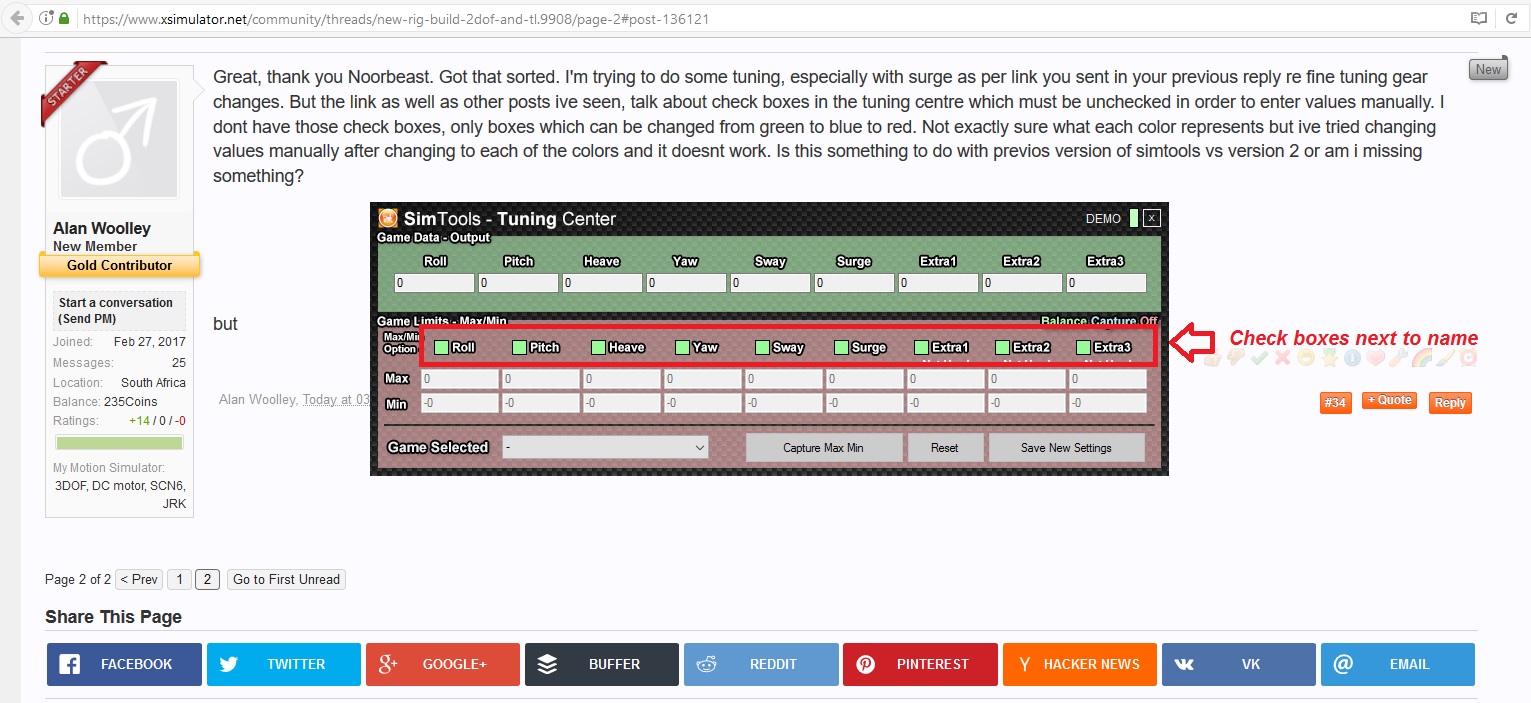Toggle the Extra1 checkbox in Tuning Center
This screenshot has height=703, width=1531.
click(921, 347)
